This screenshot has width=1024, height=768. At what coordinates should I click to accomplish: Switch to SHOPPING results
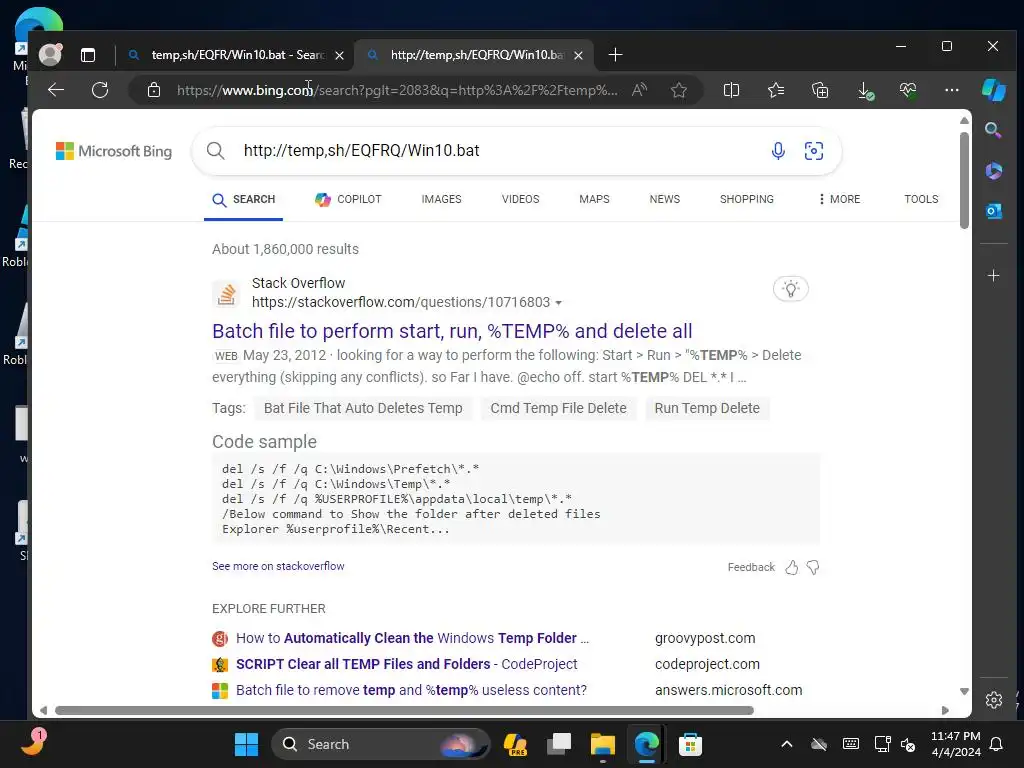(746, 199)
